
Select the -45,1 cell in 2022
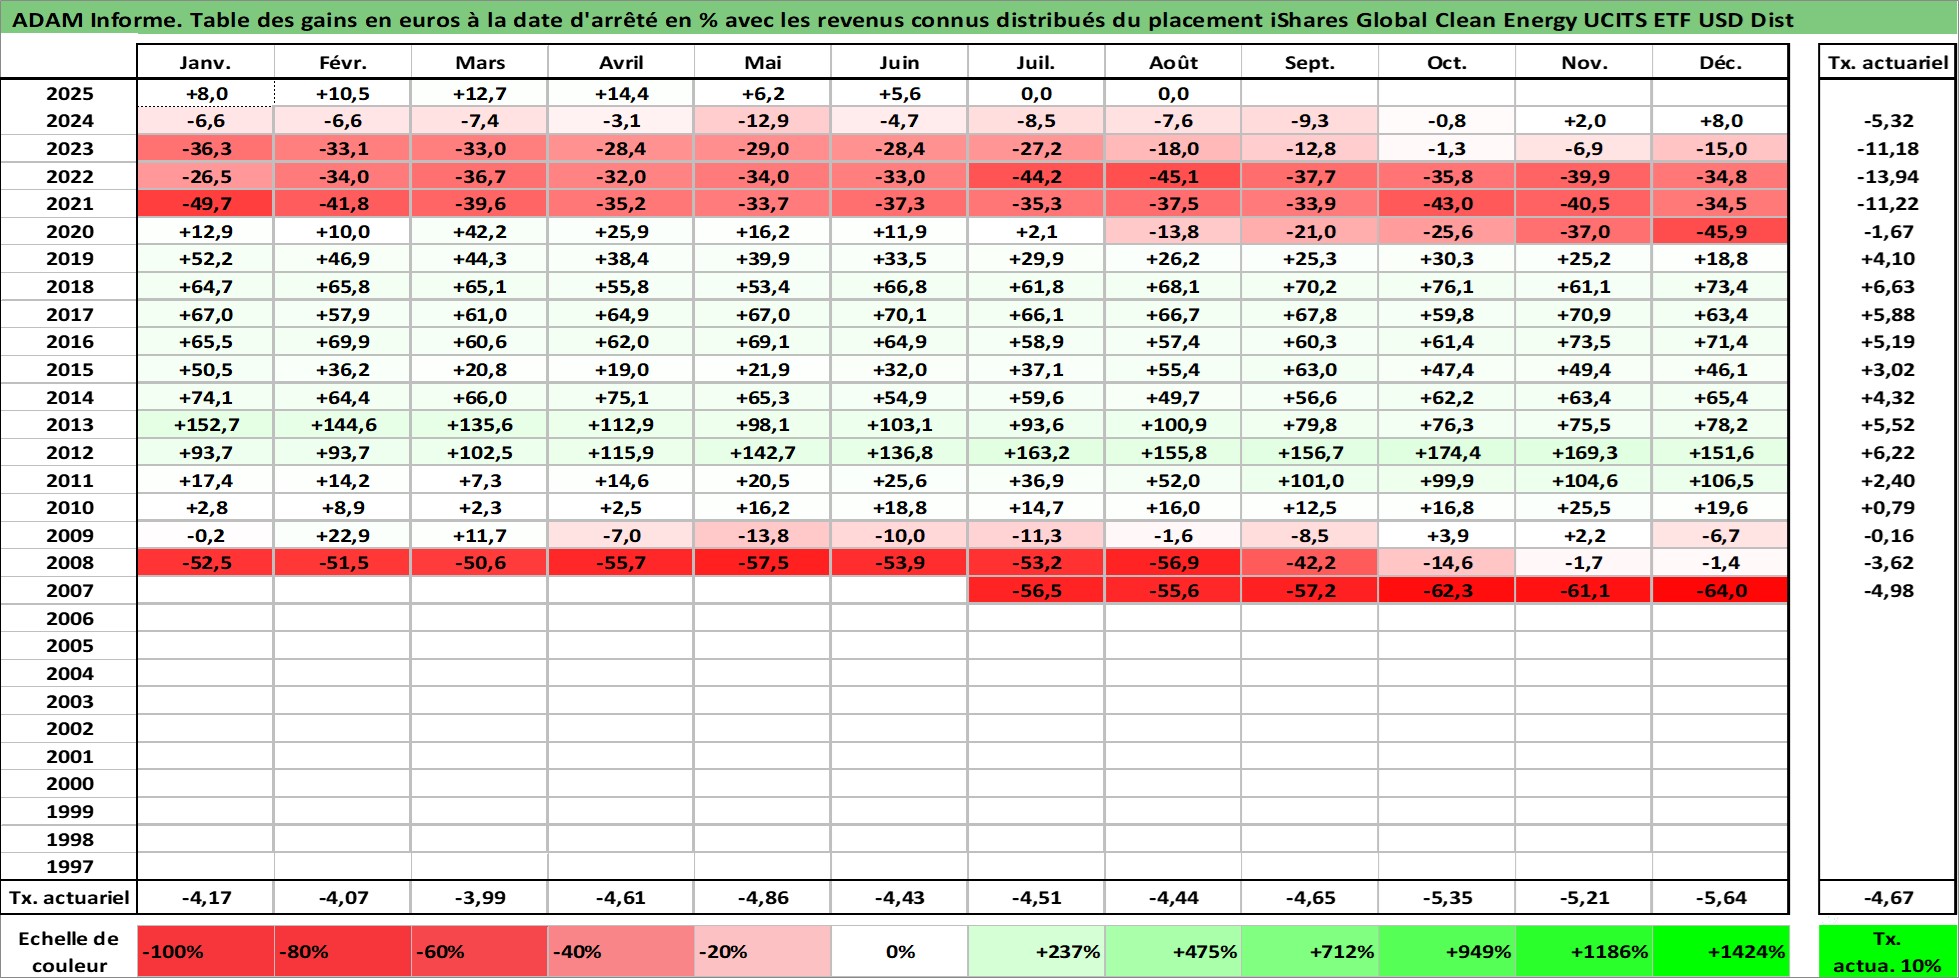[x=1173, y=176]
